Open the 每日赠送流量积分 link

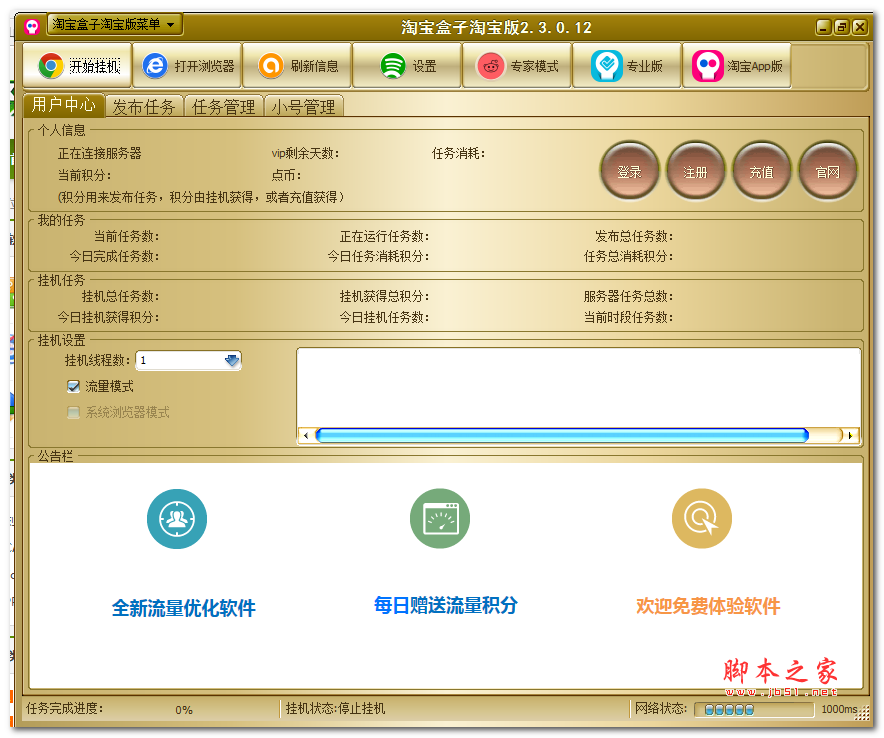pyautogui.click(x=445, y=605)
